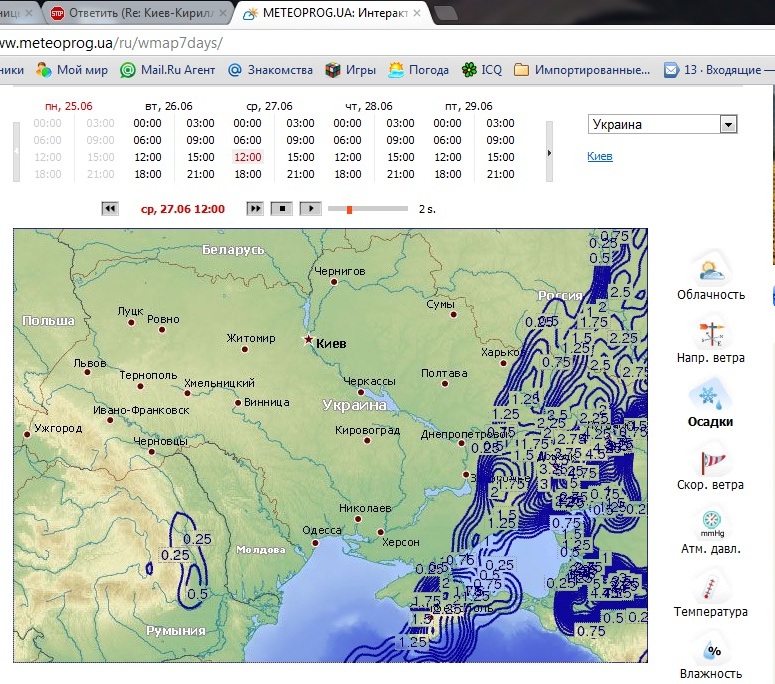Open the Погода bookmark in bookmarks bar
Screen dimensions: 775x684
418,70
